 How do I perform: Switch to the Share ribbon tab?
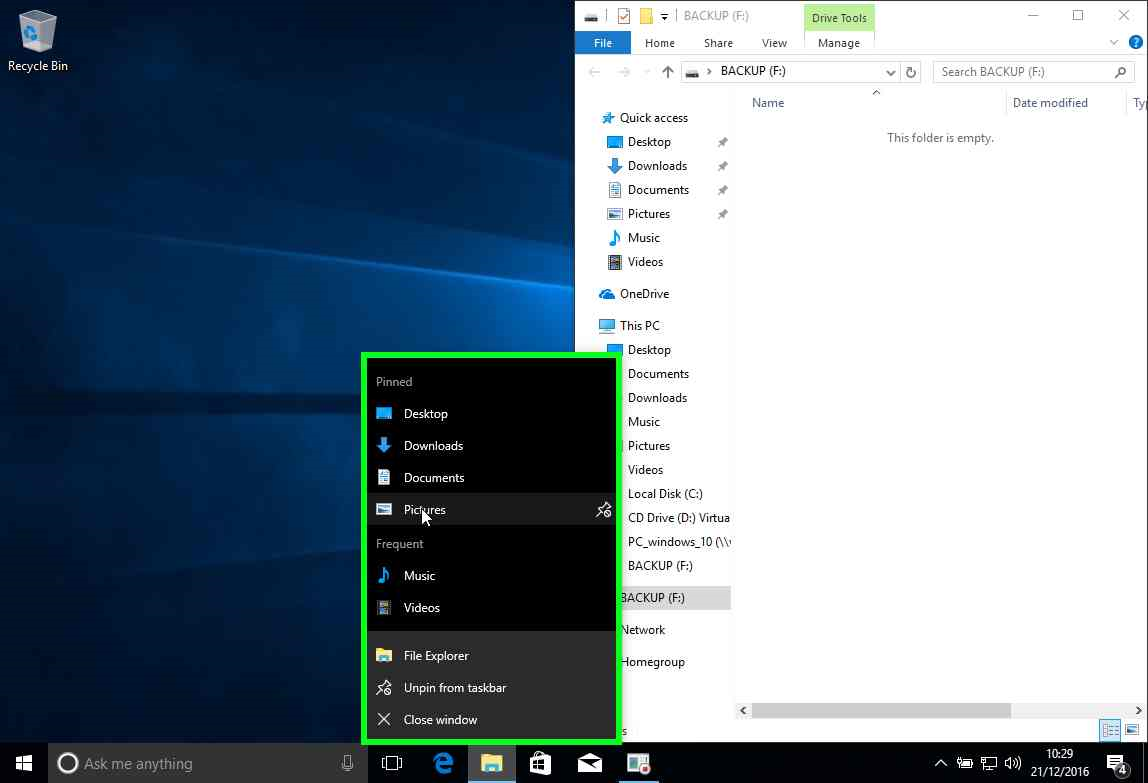pyautogui.click(x=718, y=42)
